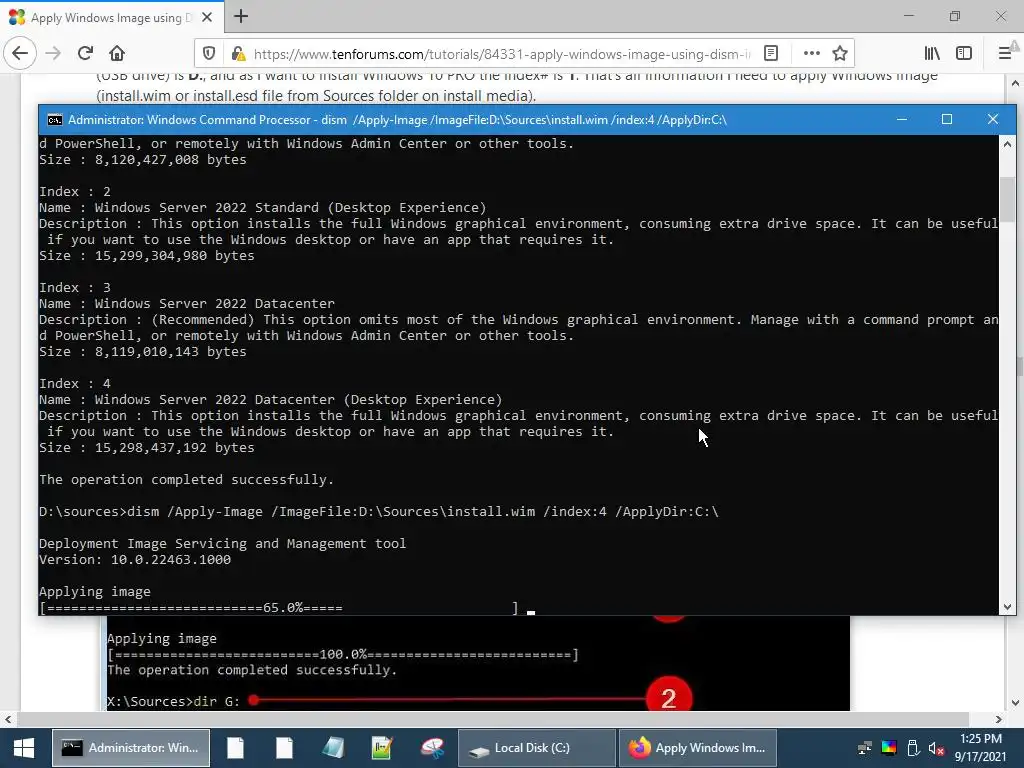Open first blank document taskbar icon
Image resolution: width=1024 pixels, height=768 pixels.
pos(236,748)
